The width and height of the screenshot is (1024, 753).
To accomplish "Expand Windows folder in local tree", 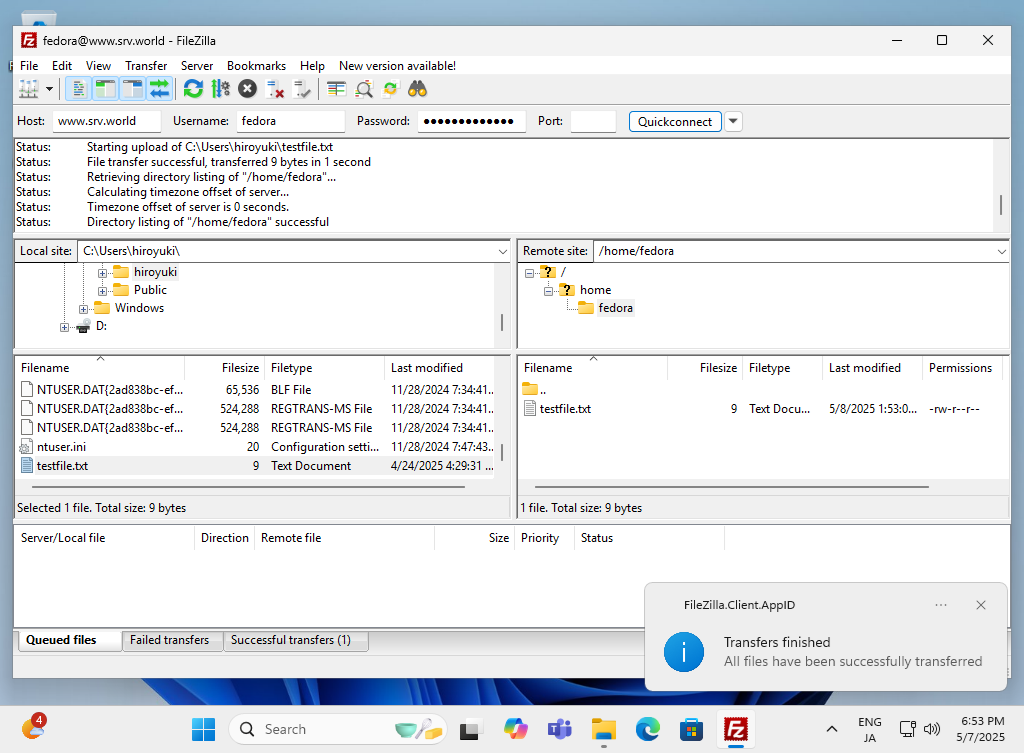I will tap(84, 309).
